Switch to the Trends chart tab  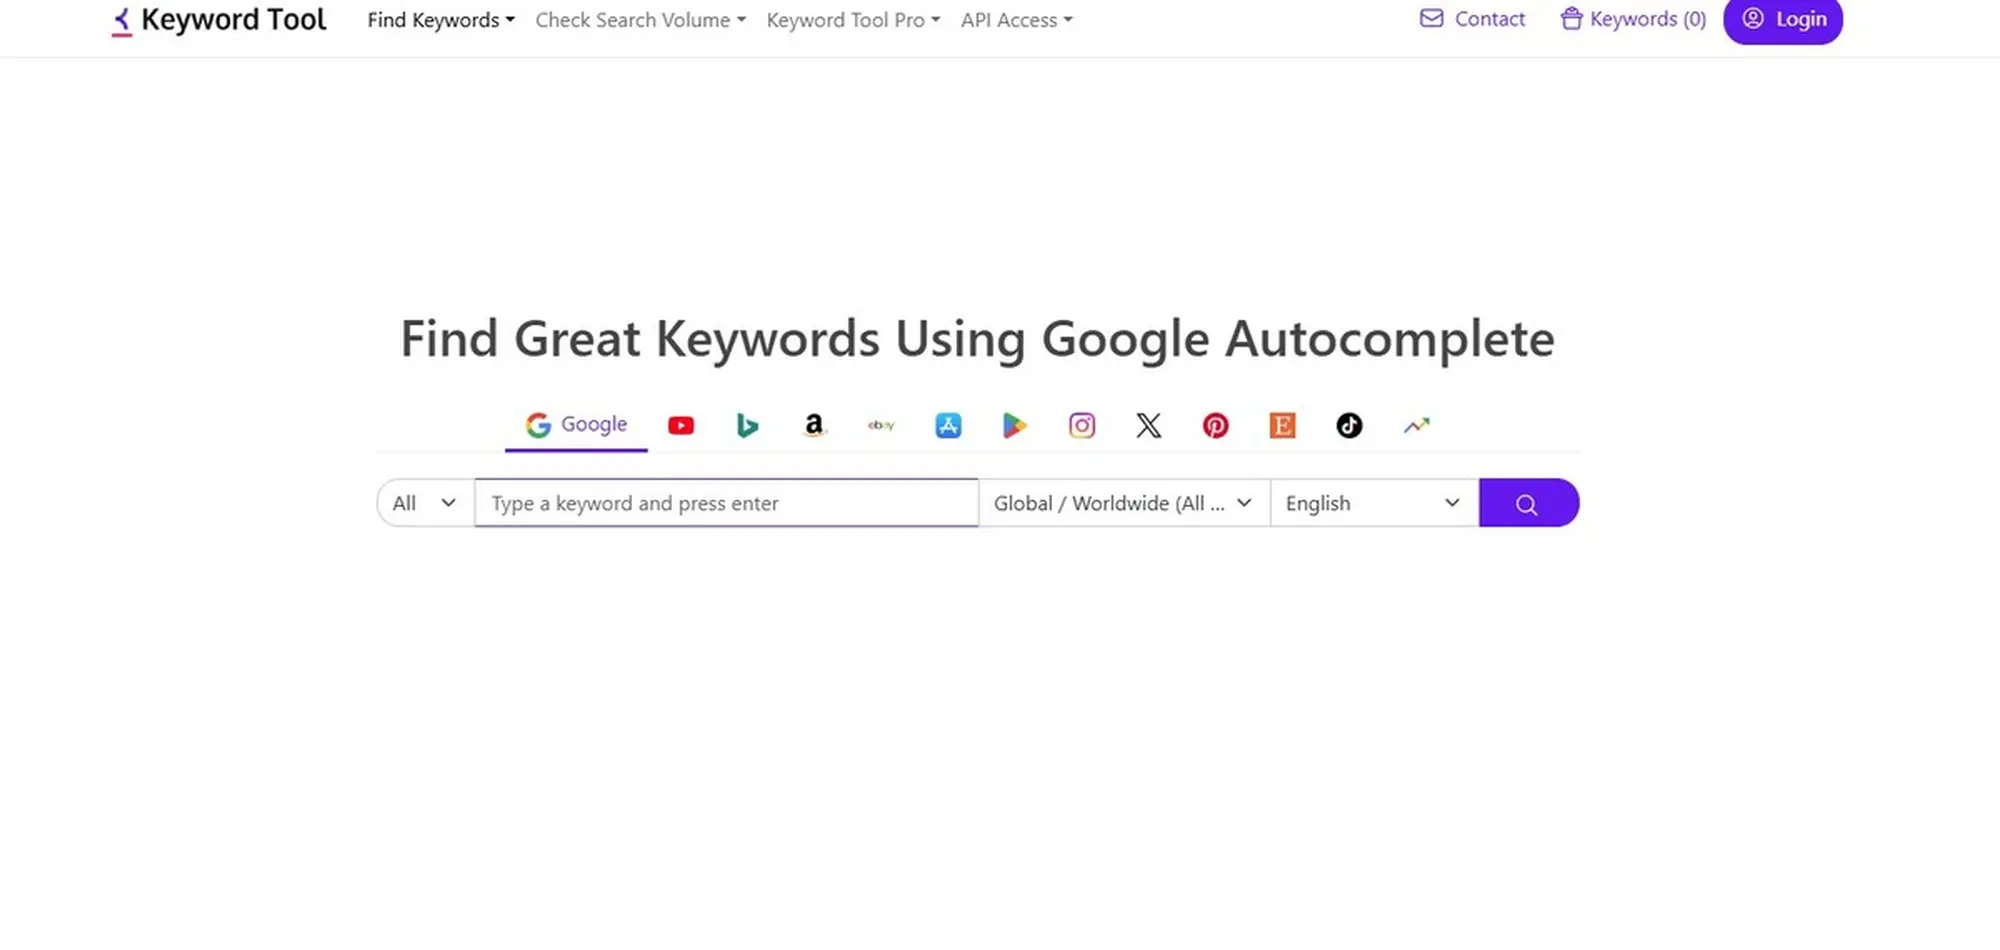click(x=1416, y=426)
